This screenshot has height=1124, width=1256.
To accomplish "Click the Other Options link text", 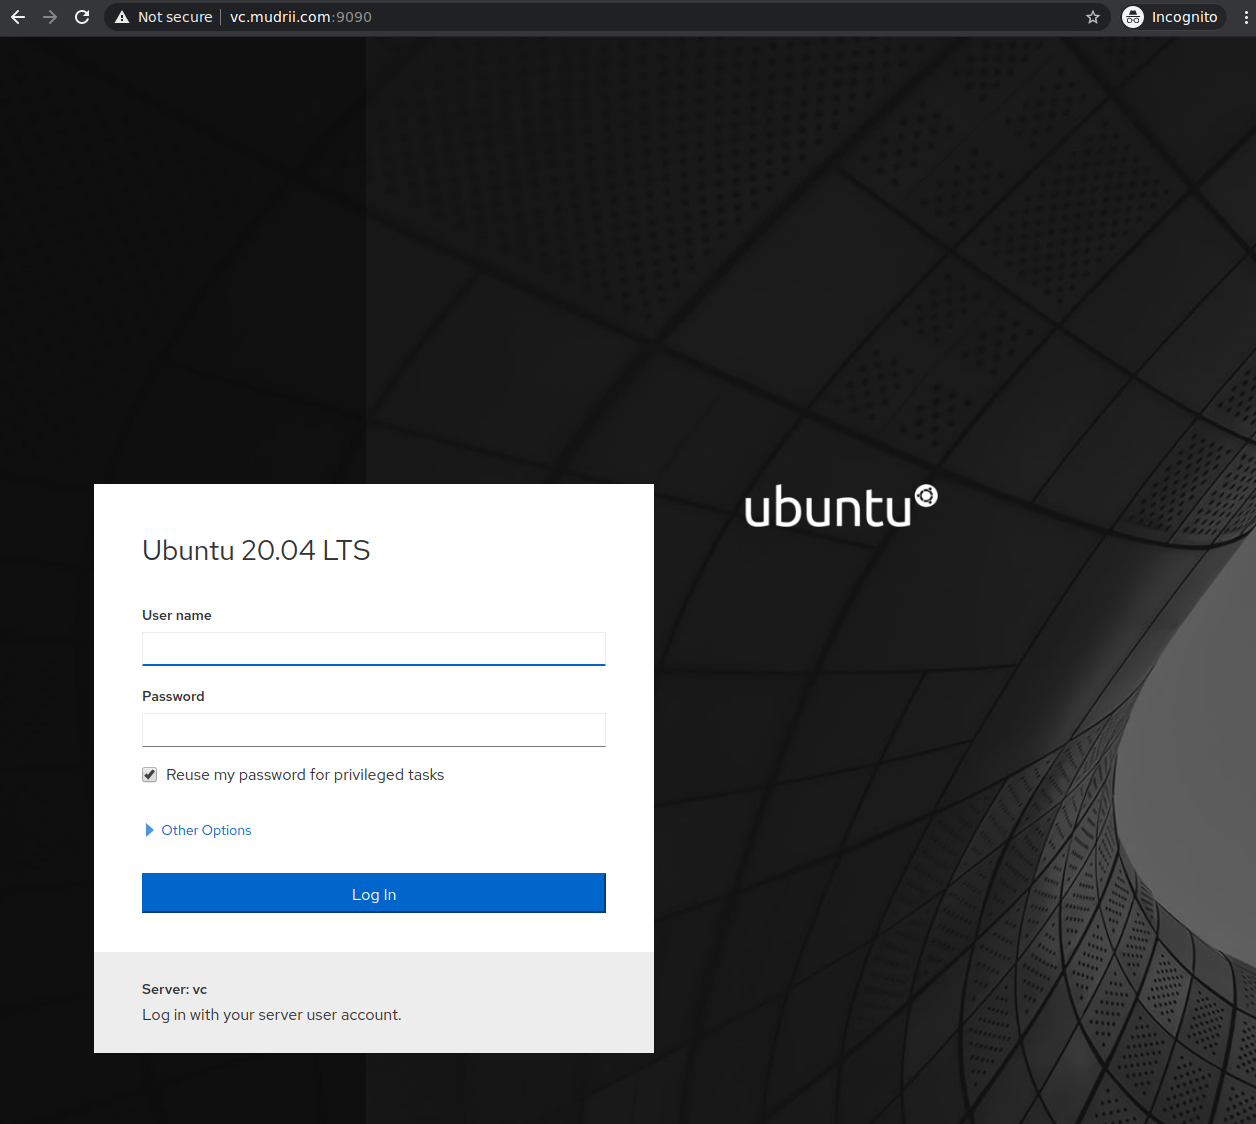I will coord(206,830).
